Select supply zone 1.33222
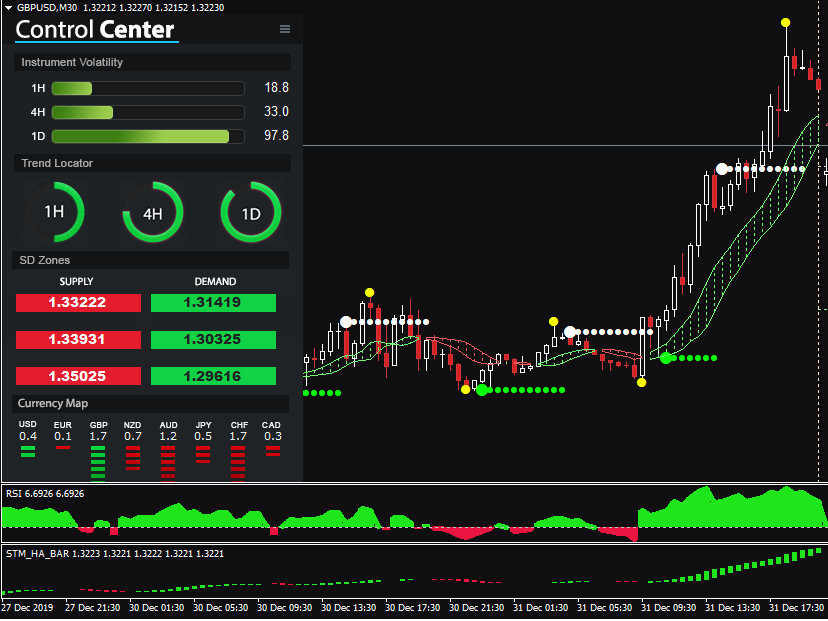Screen dimensions: 828x621 (79, 302)
